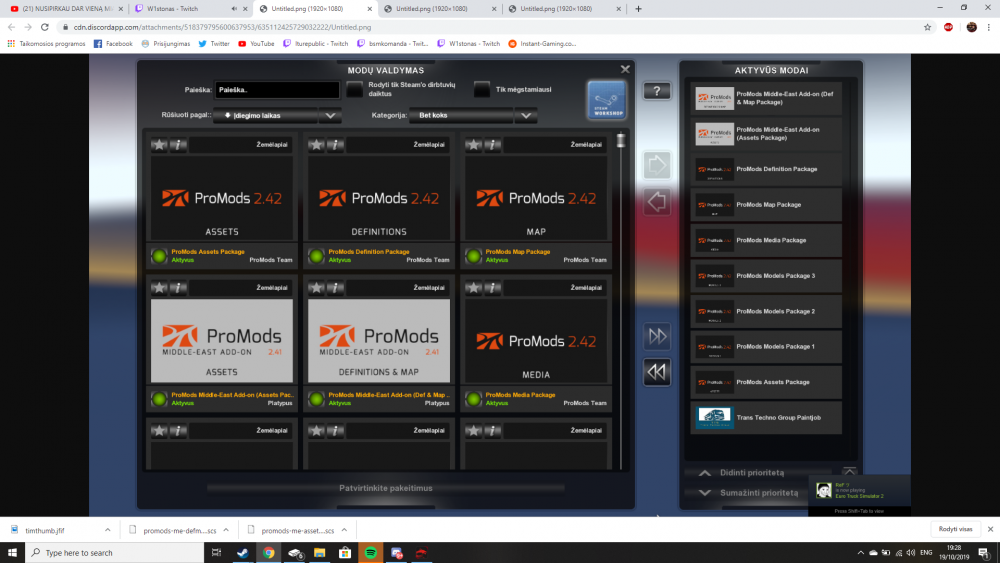This screenshot has height=563, width=1000.
Task: Open File Explorer from the taskbar
Action: coord(320,553)
